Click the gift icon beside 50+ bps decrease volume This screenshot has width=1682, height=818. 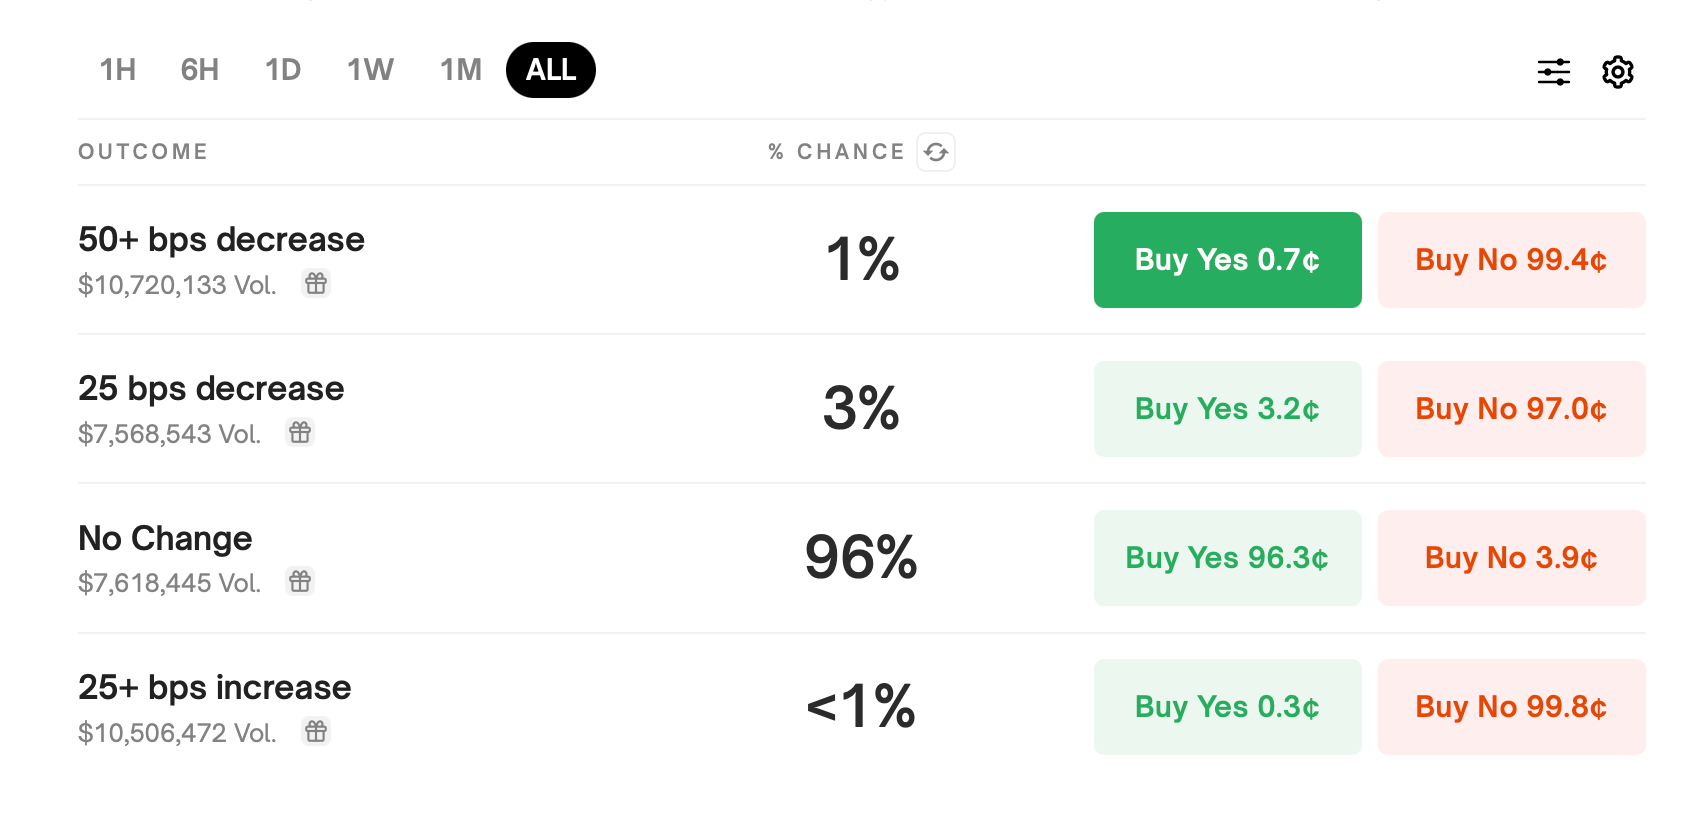pyautogui.click(x=316, y=284)
